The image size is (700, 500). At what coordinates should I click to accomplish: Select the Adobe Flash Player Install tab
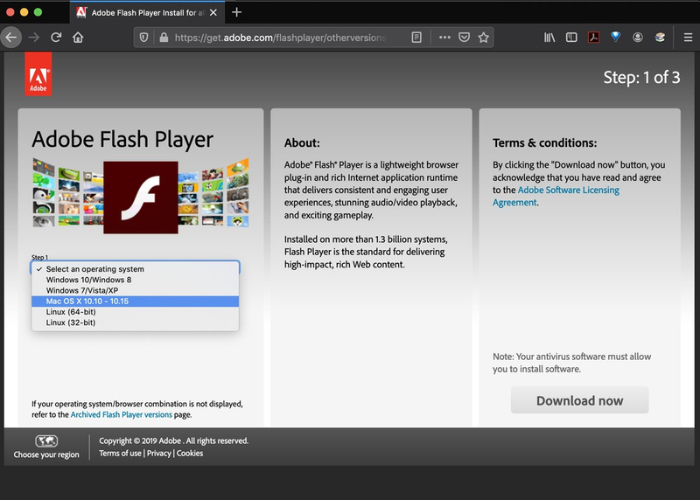(x=147, y=12)
